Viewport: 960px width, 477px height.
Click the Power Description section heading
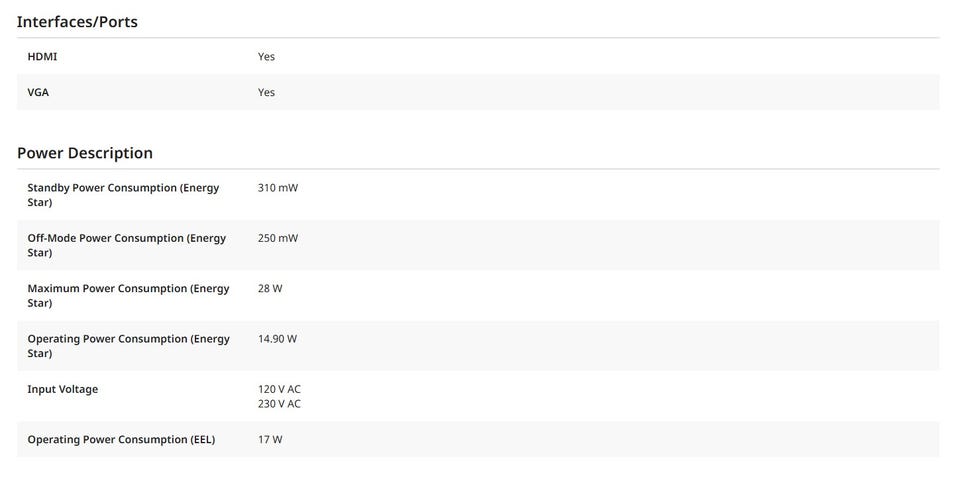click(85, 153)
